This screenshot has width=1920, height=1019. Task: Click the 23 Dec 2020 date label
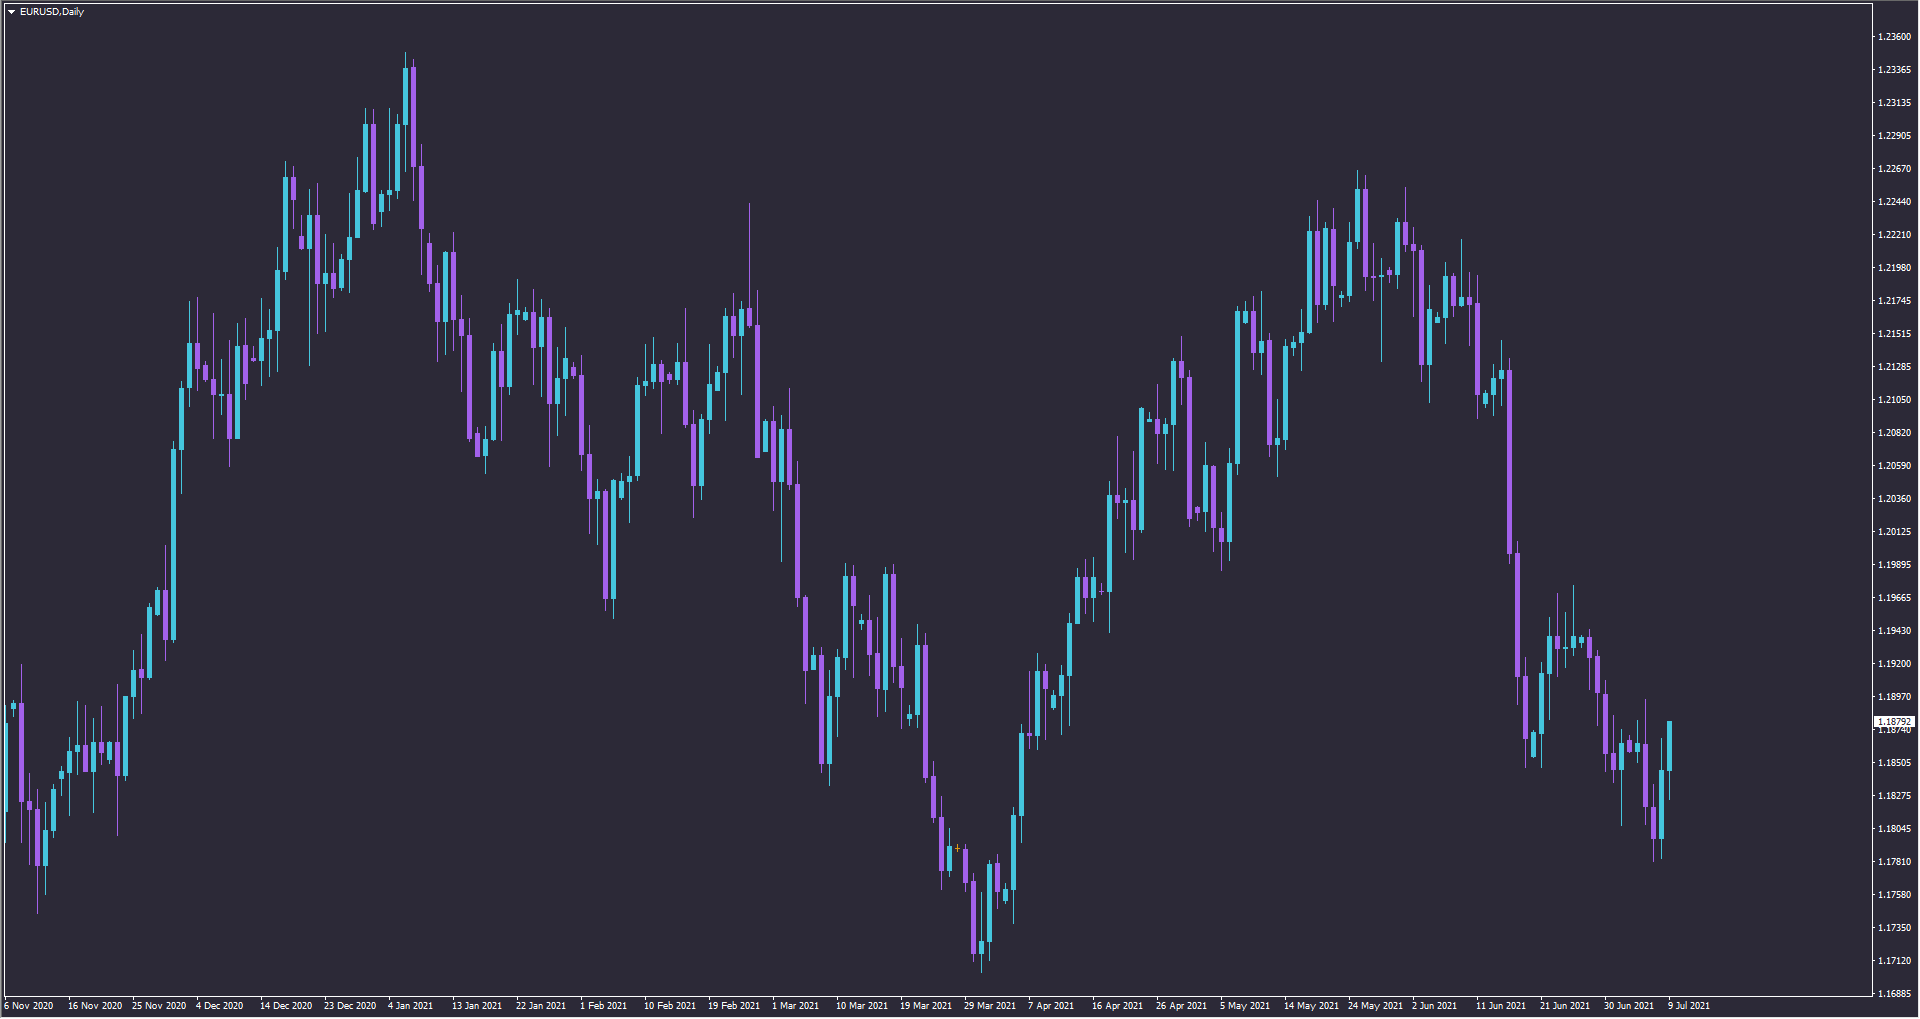click(x=350, y=1006)
